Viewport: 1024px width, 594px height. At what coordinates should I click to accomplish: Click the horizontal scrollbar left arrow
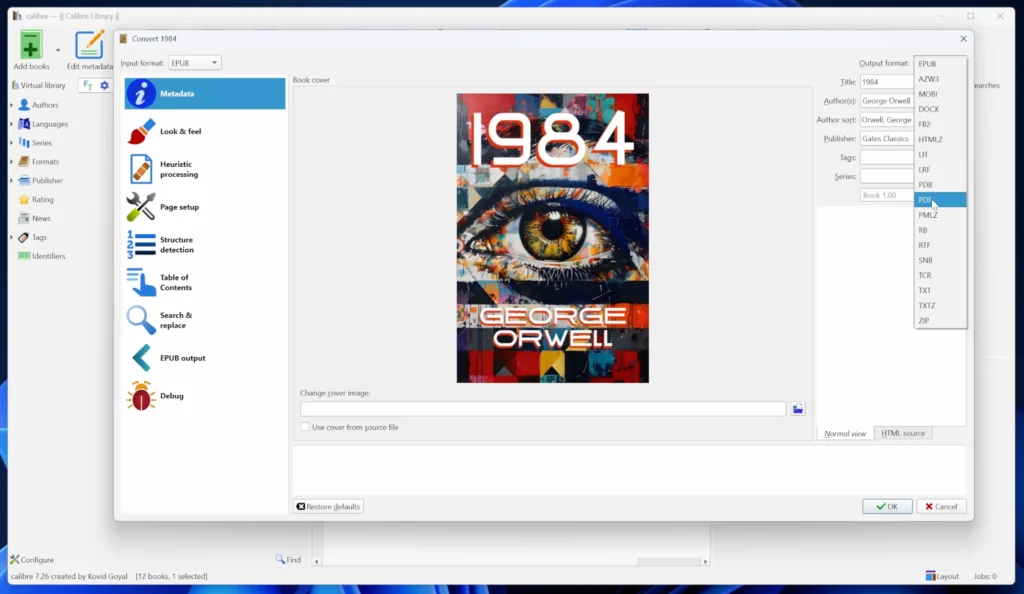[x=317, y=561]
